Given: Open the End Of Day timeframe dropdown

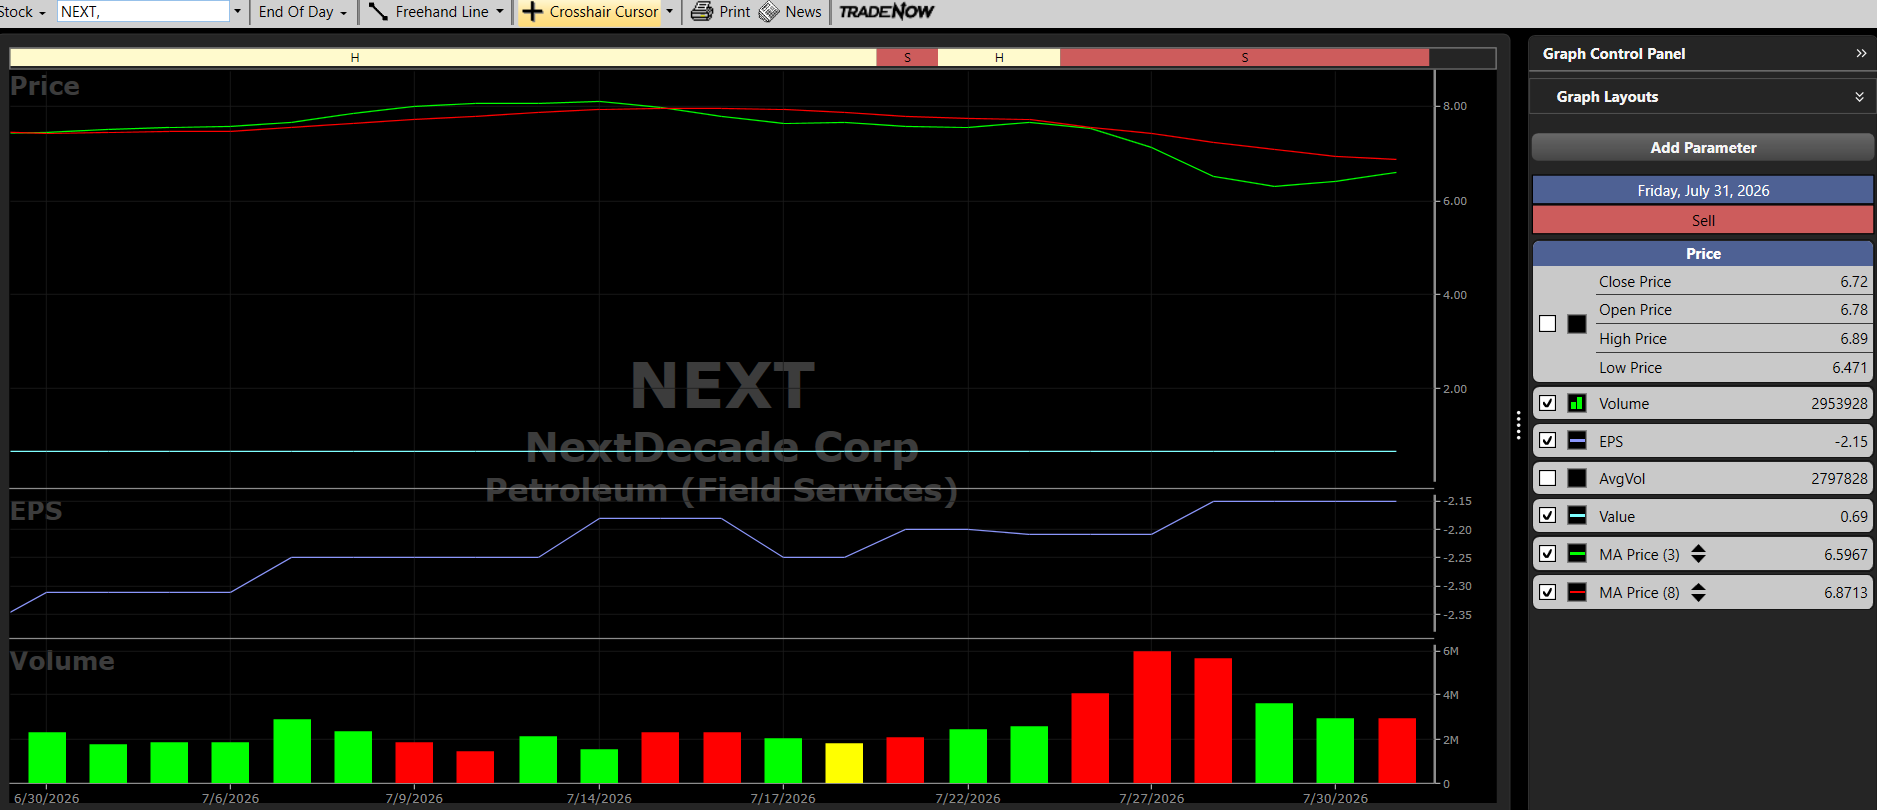Looking at the screenshot, I should tap(302, 12).
